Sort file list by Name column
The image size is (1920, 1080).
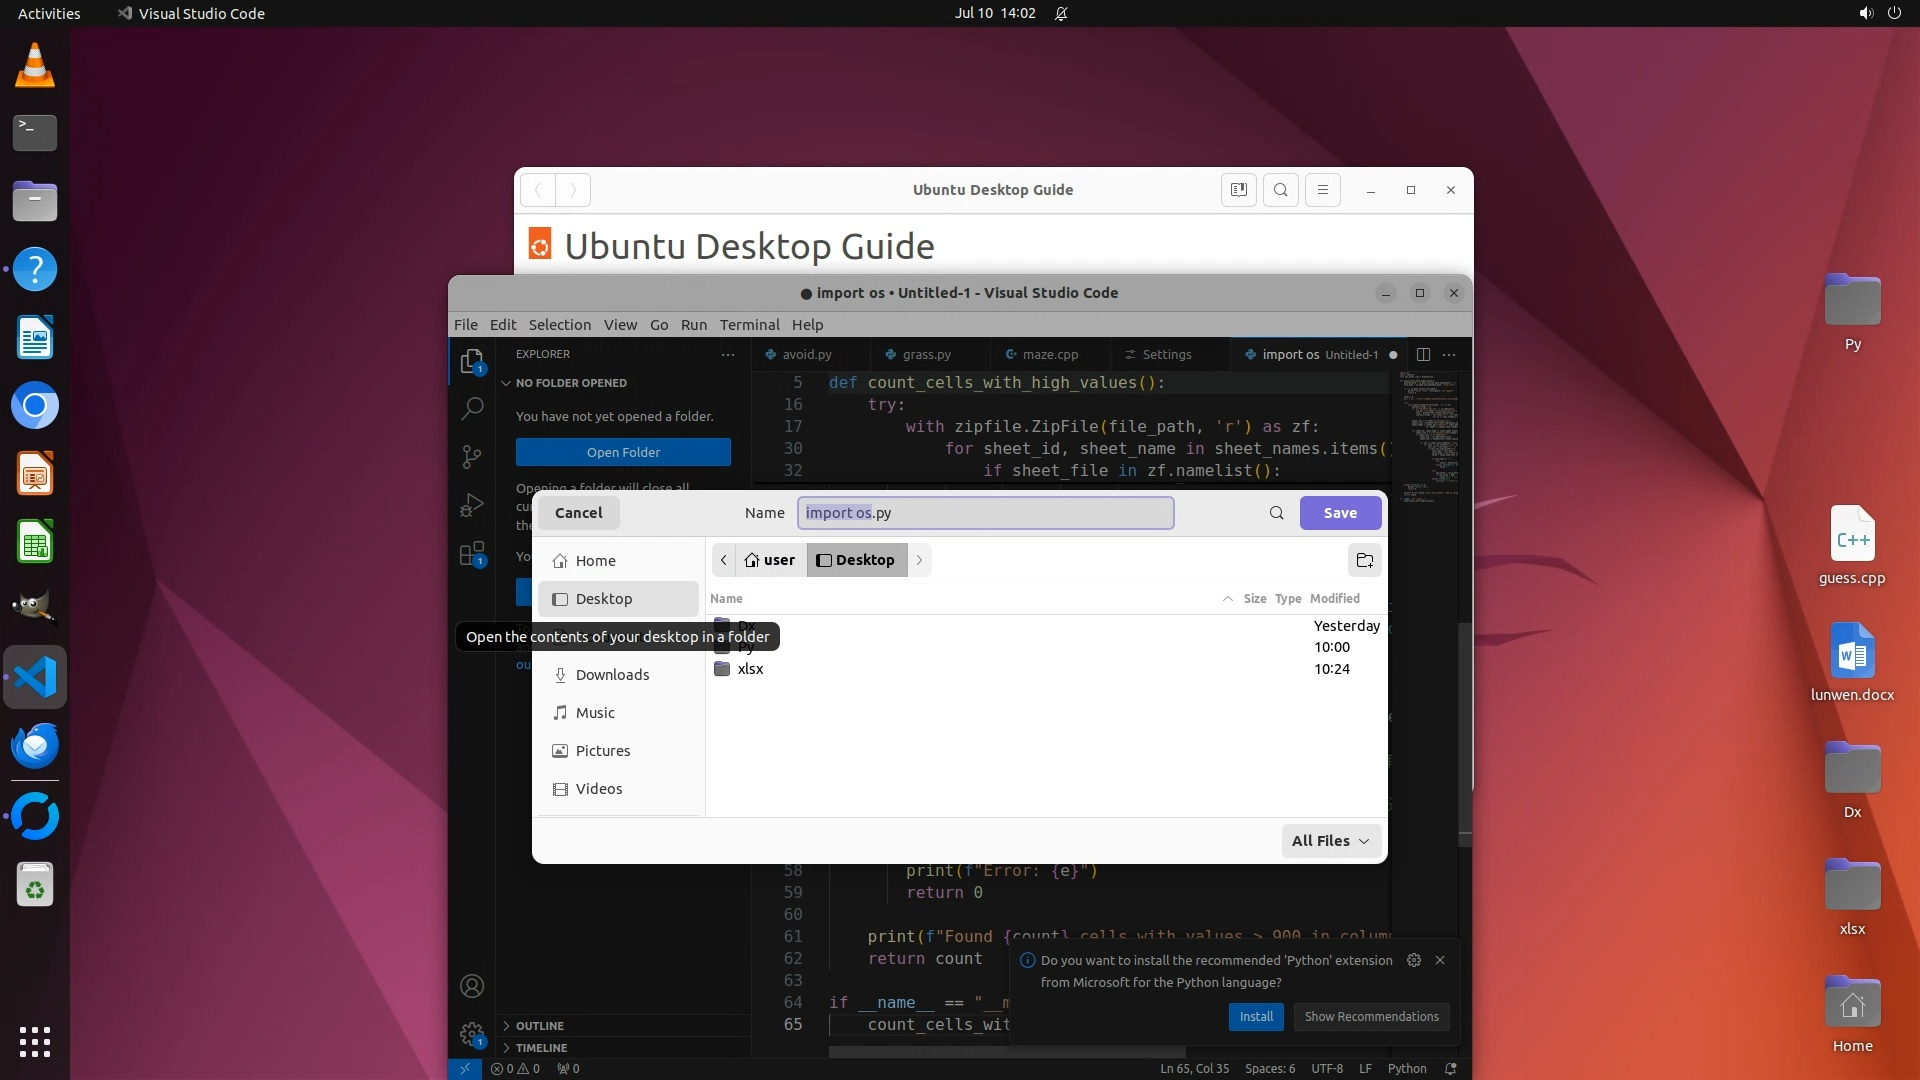pos(727,598)
